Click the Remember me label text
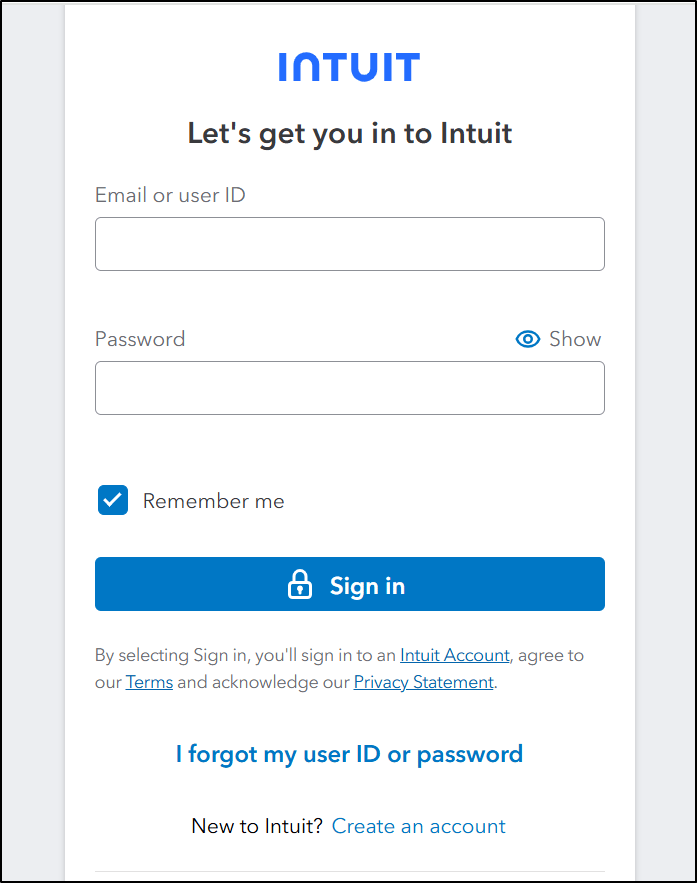Image resolution: width=697 pixels, height=883 pixels. click(213, 501)
